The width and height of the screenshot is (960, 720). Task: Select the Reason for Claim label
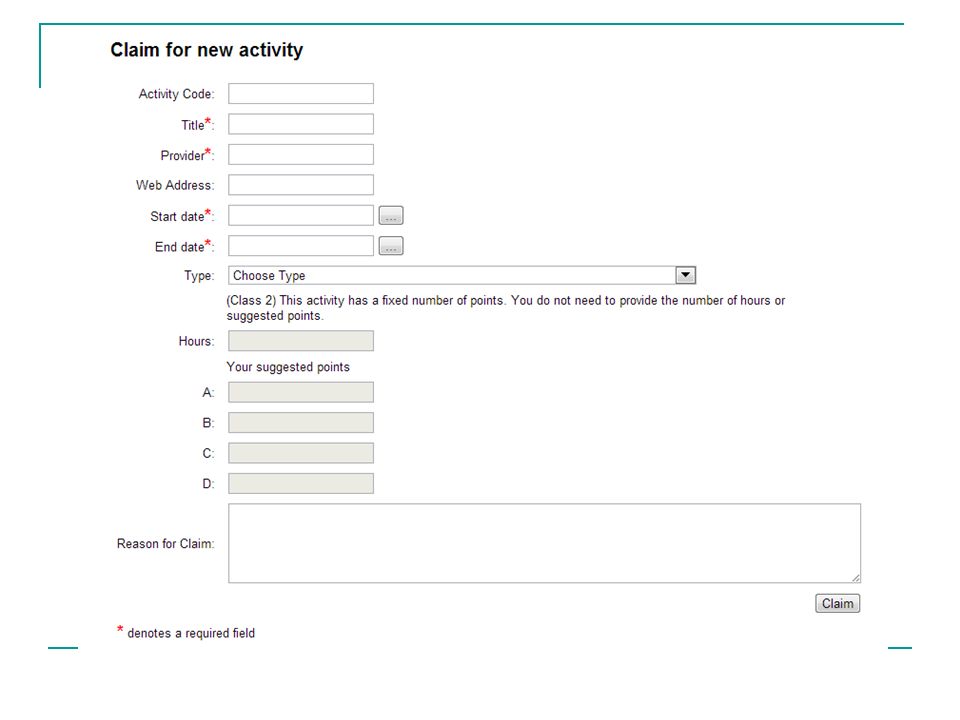(x=165, y=544)
